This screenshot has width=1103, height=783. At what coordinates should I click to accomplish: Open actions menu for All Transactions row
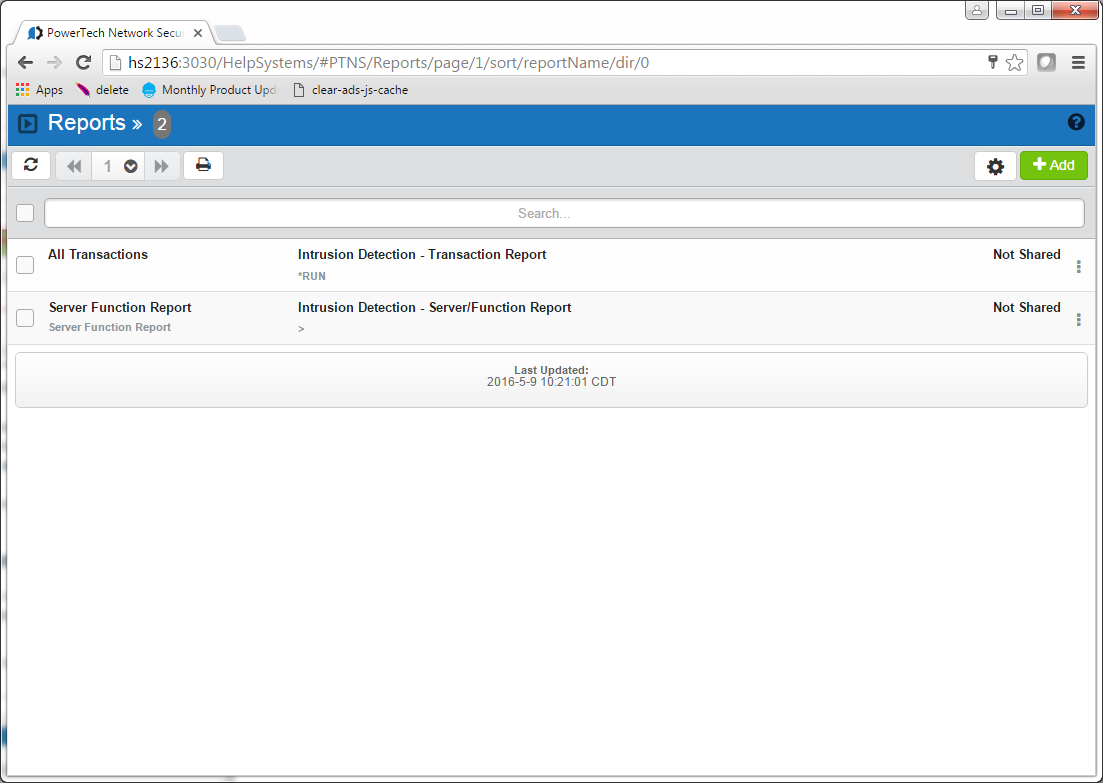coord(1078,267)
